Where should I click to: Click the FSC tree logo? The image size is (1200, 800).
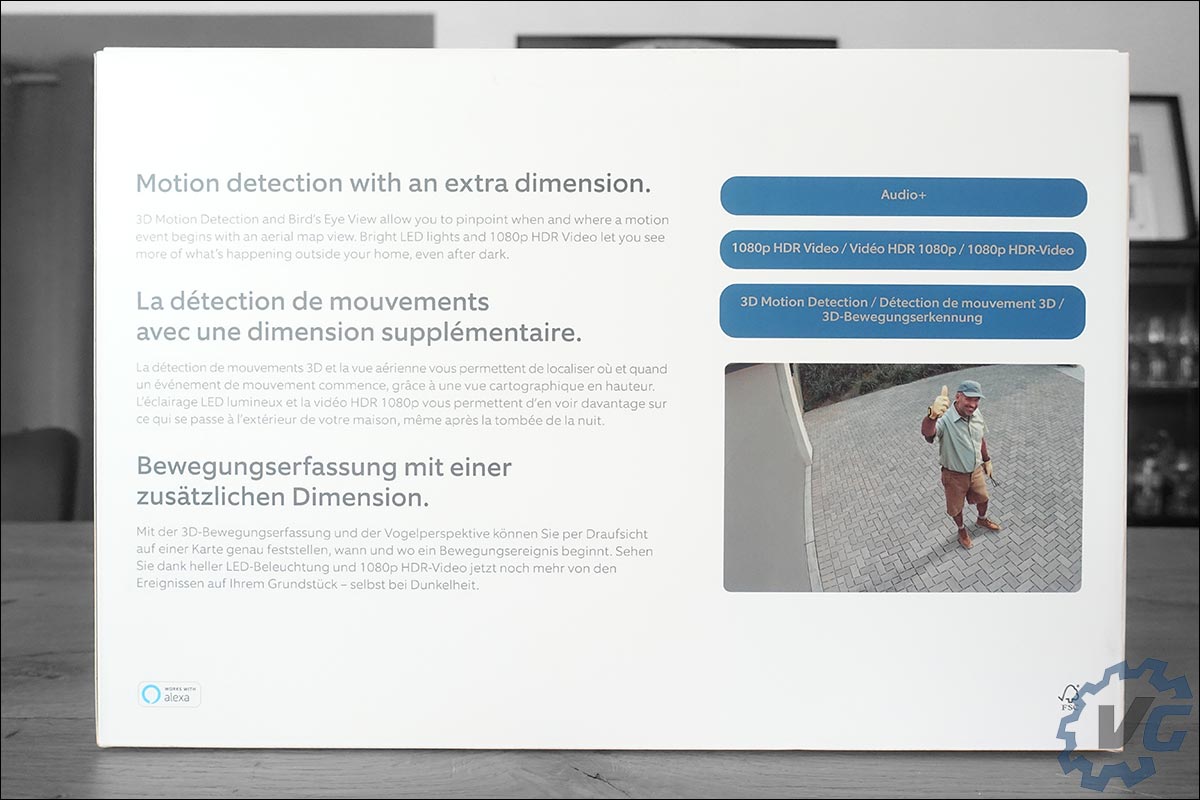1069,697
